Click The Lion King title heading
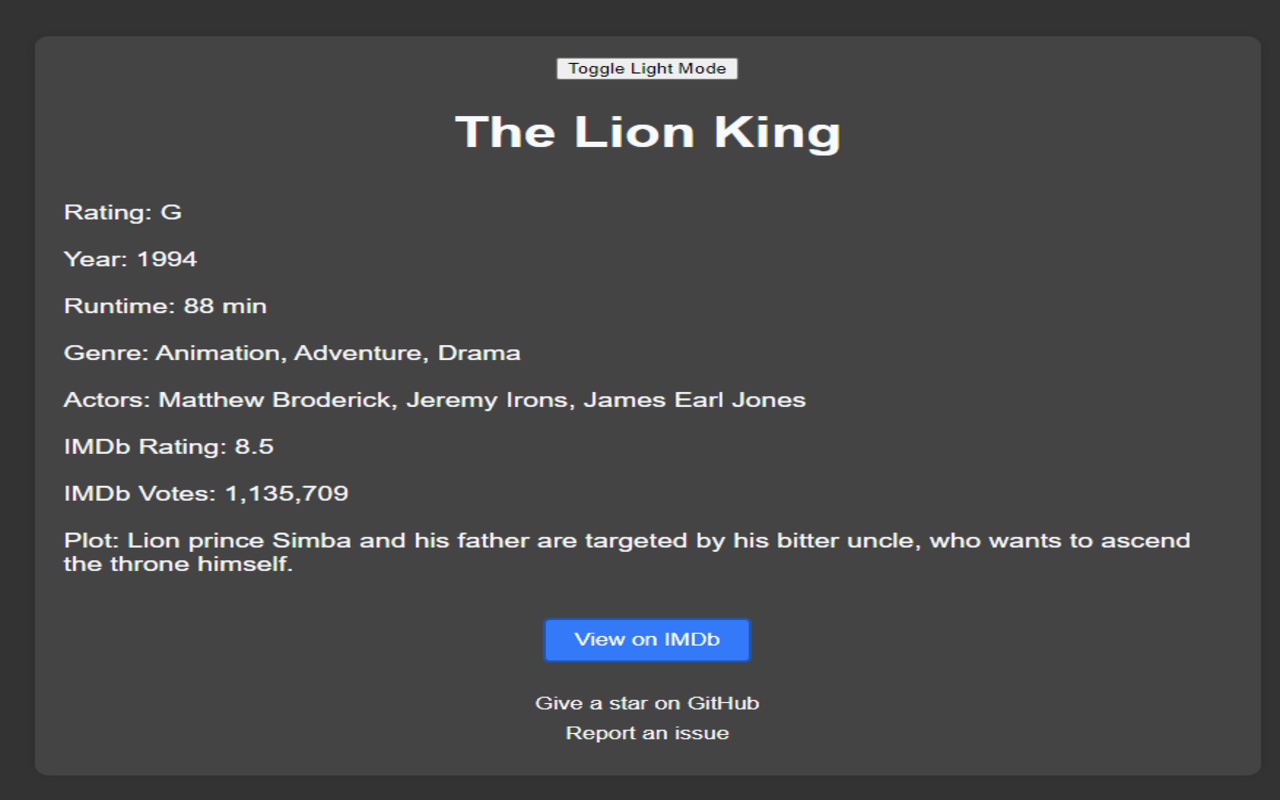 [x=647, y=132]
